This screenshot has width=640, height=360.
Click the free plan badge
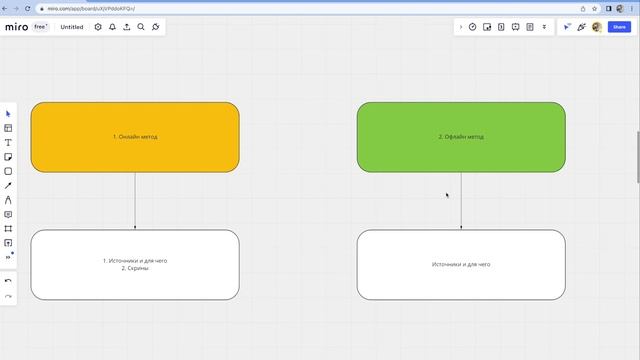click(x=40, y=27)
